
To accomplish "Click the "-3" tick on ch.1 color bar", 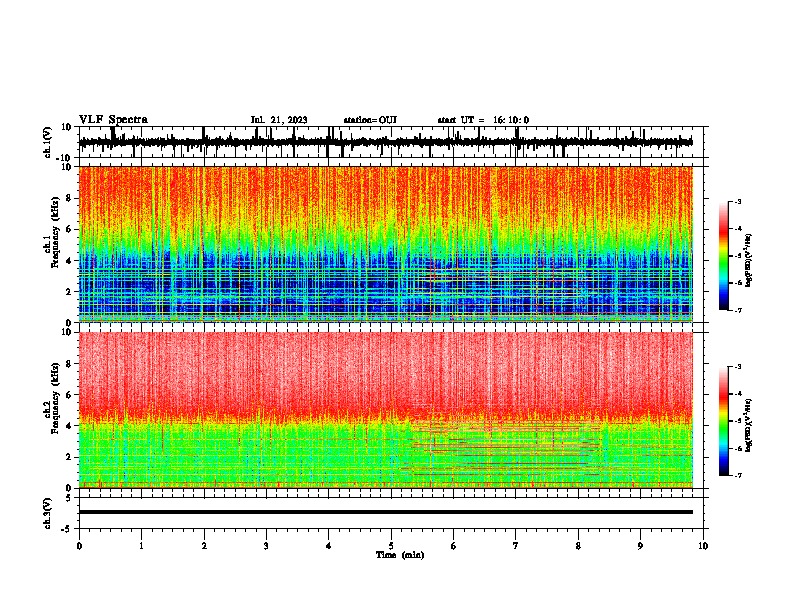I will [x=737, y=201].
